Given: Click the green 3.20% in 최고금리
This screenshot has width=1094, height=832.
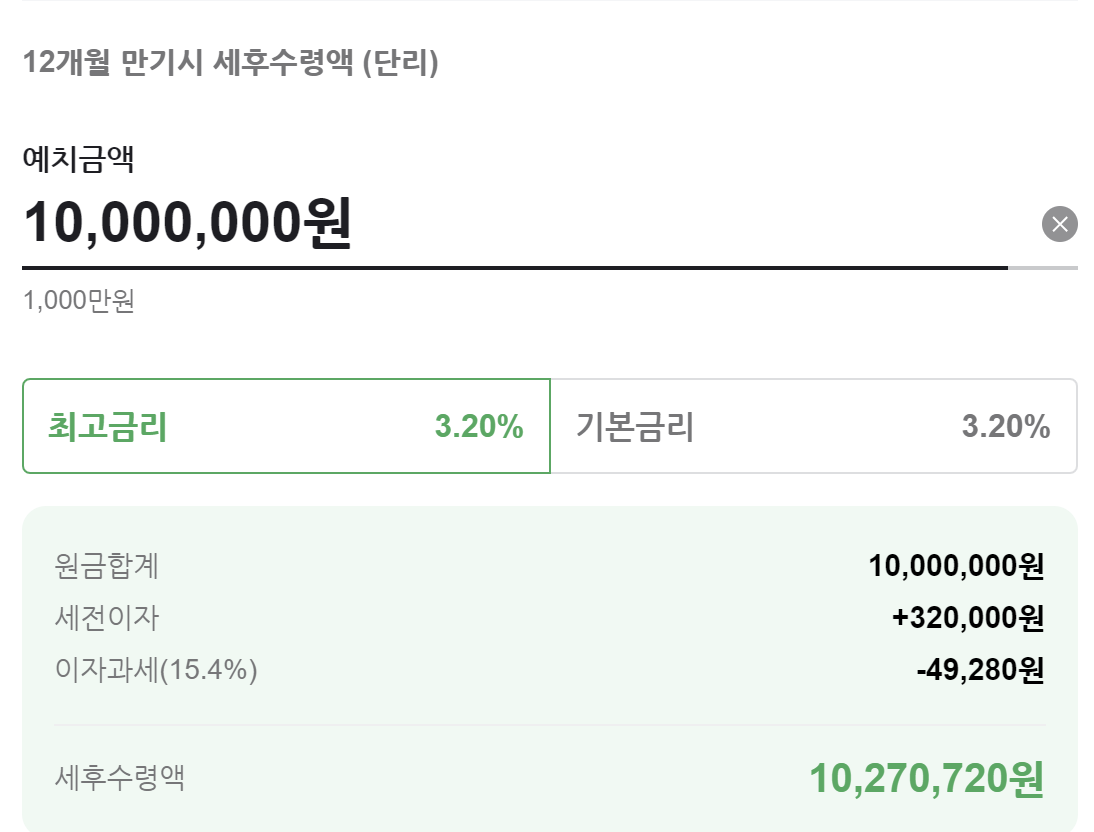Looking at the screenshot, I should 479,426.
